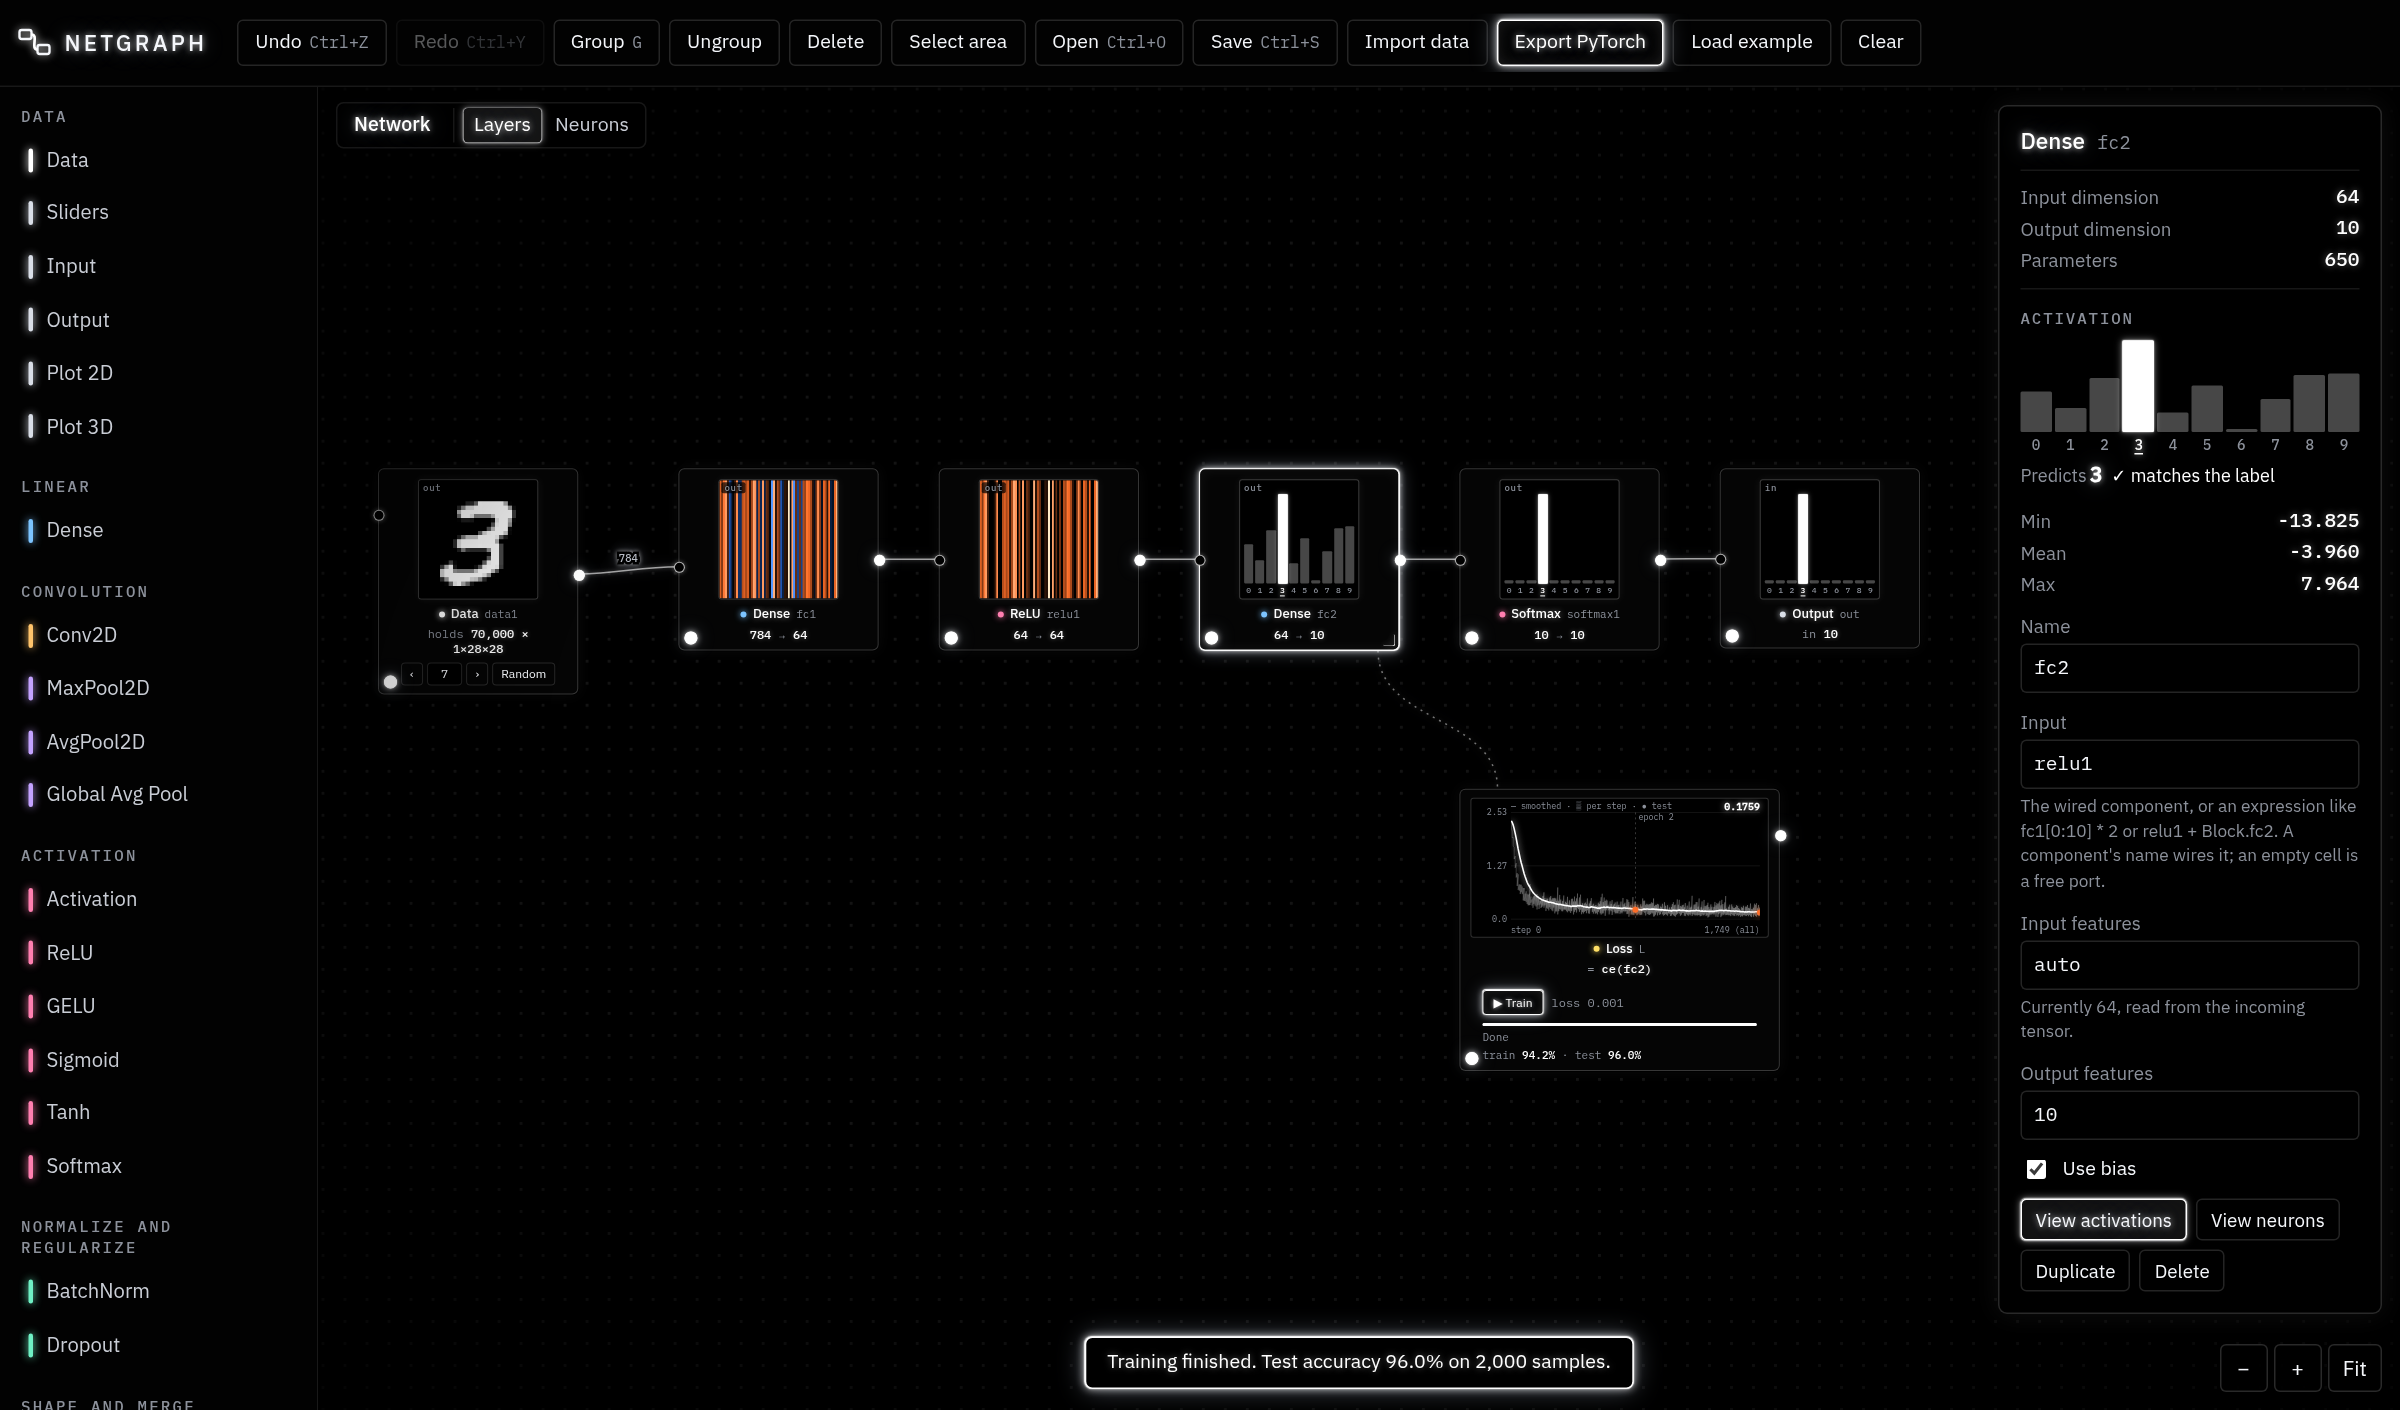Click the View activations button
The width and height of the screenshot is (2400, 1410).
[2103, 1220]
